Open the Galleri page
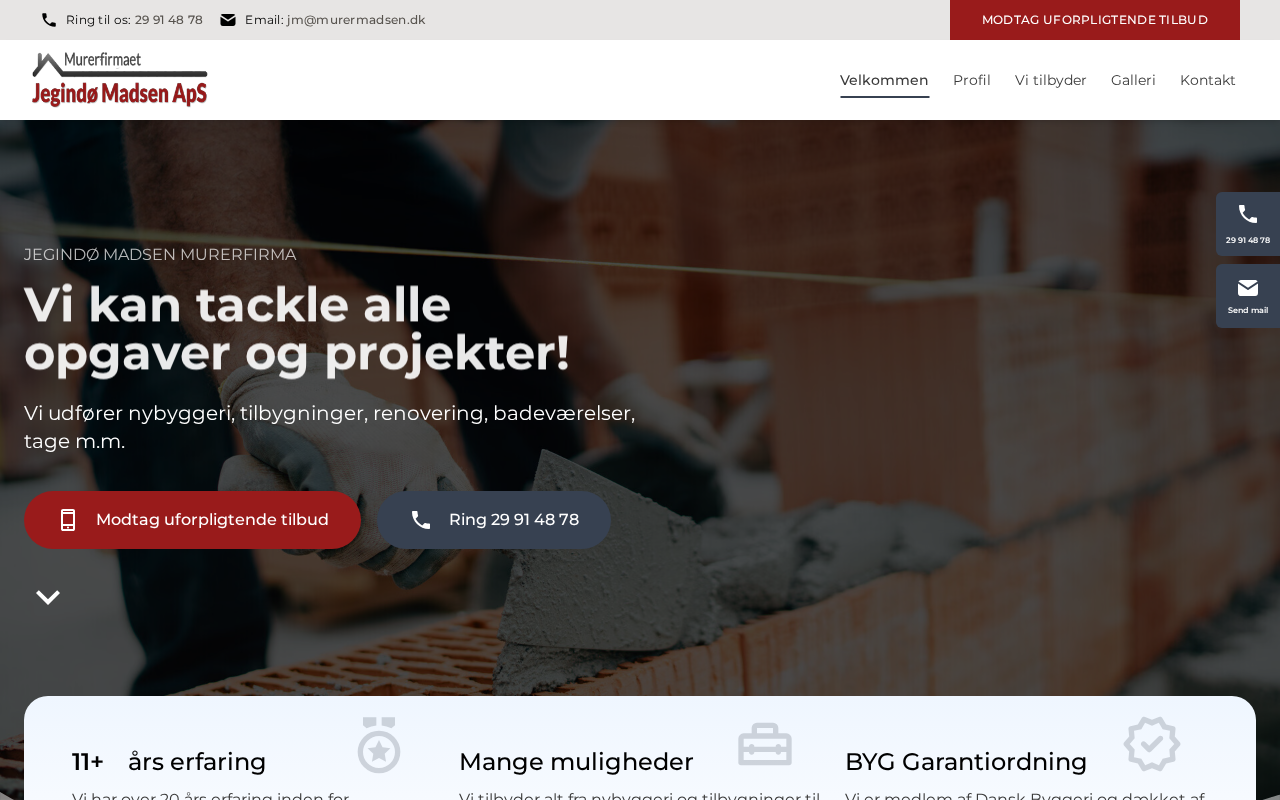1280x800 pixels. pyautogui.click(x=1133, y=80)
